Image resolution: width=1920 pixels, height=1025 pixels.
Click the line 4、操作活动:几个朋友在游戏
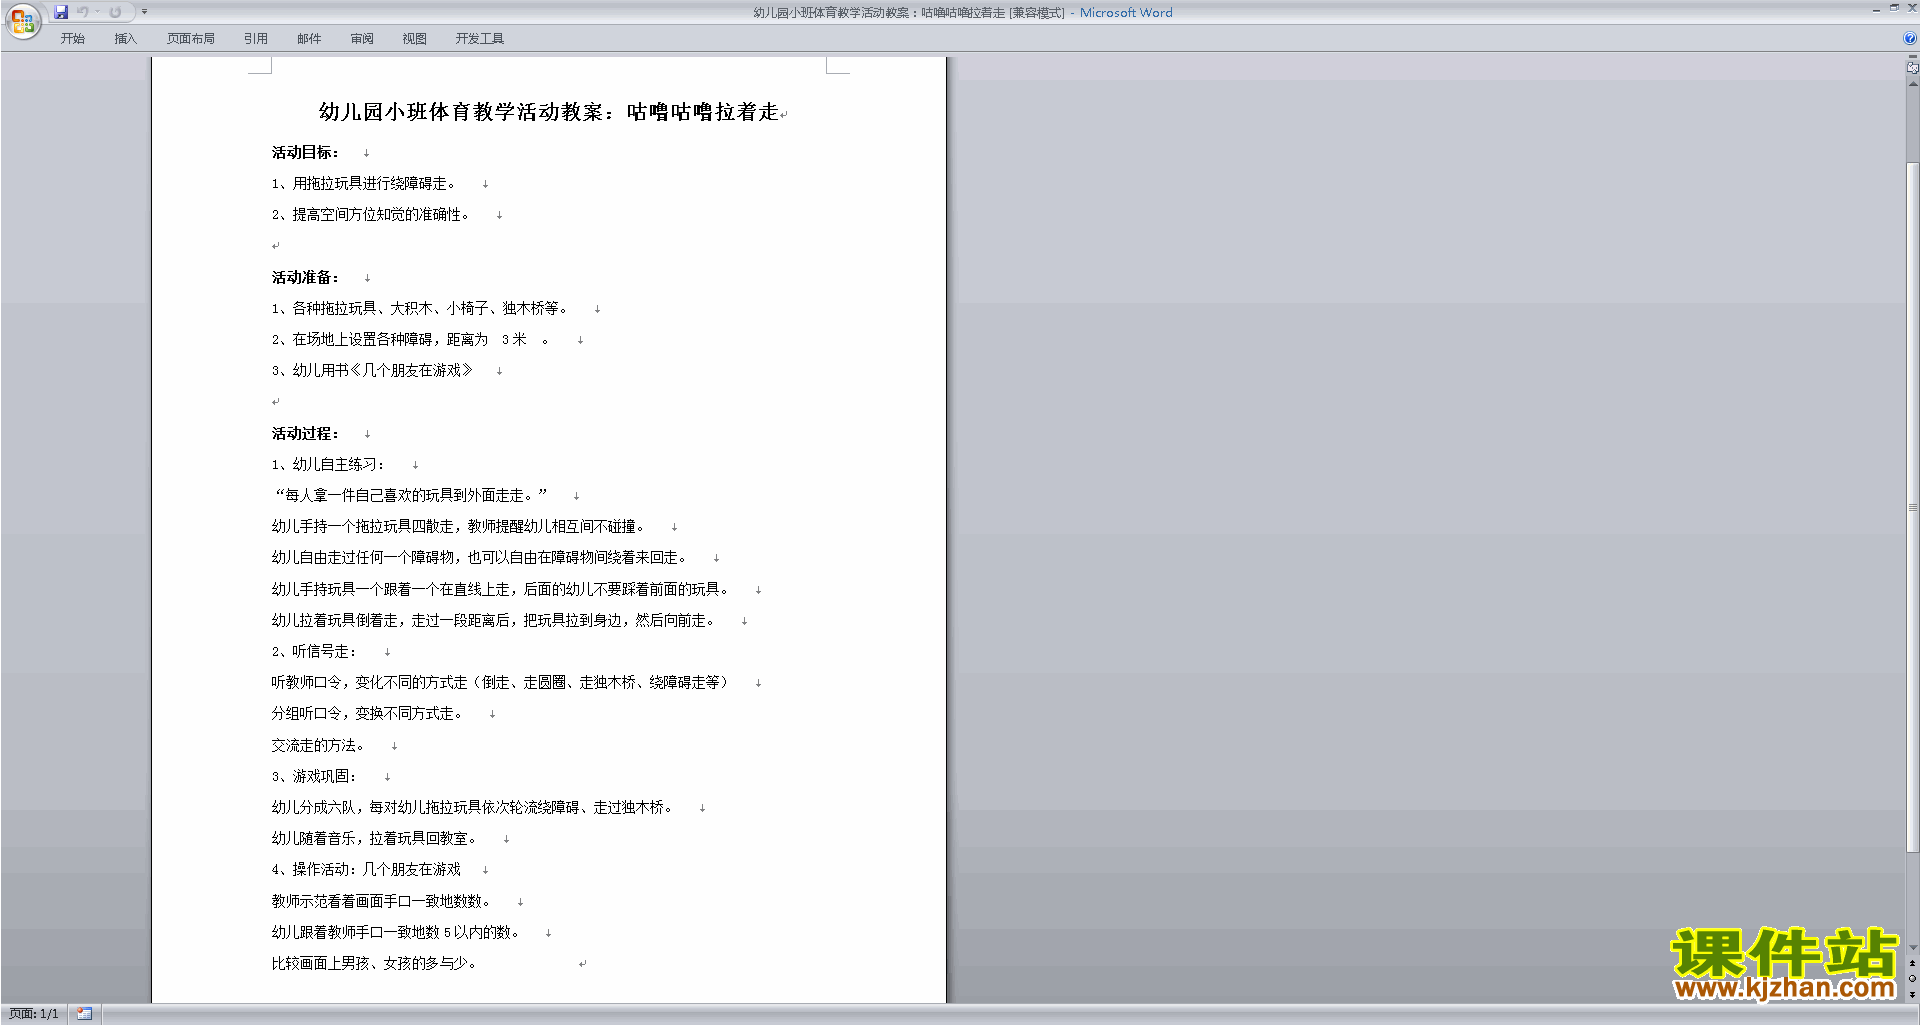tap(366, 870)
